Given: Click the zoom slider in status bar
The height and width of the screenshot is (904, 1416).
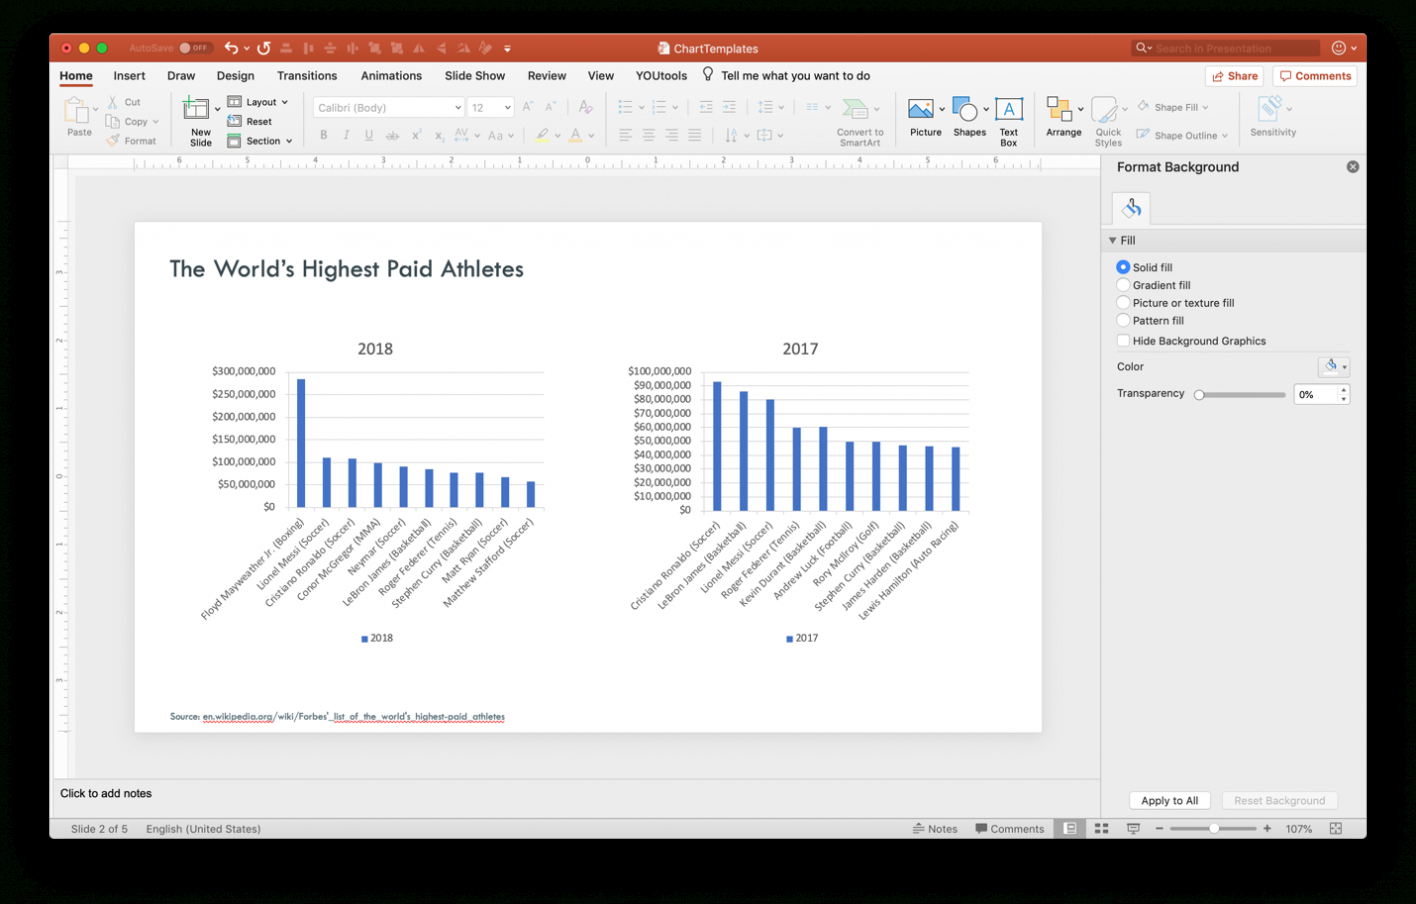Looking at the screenshot, I should click(1214, 828).
